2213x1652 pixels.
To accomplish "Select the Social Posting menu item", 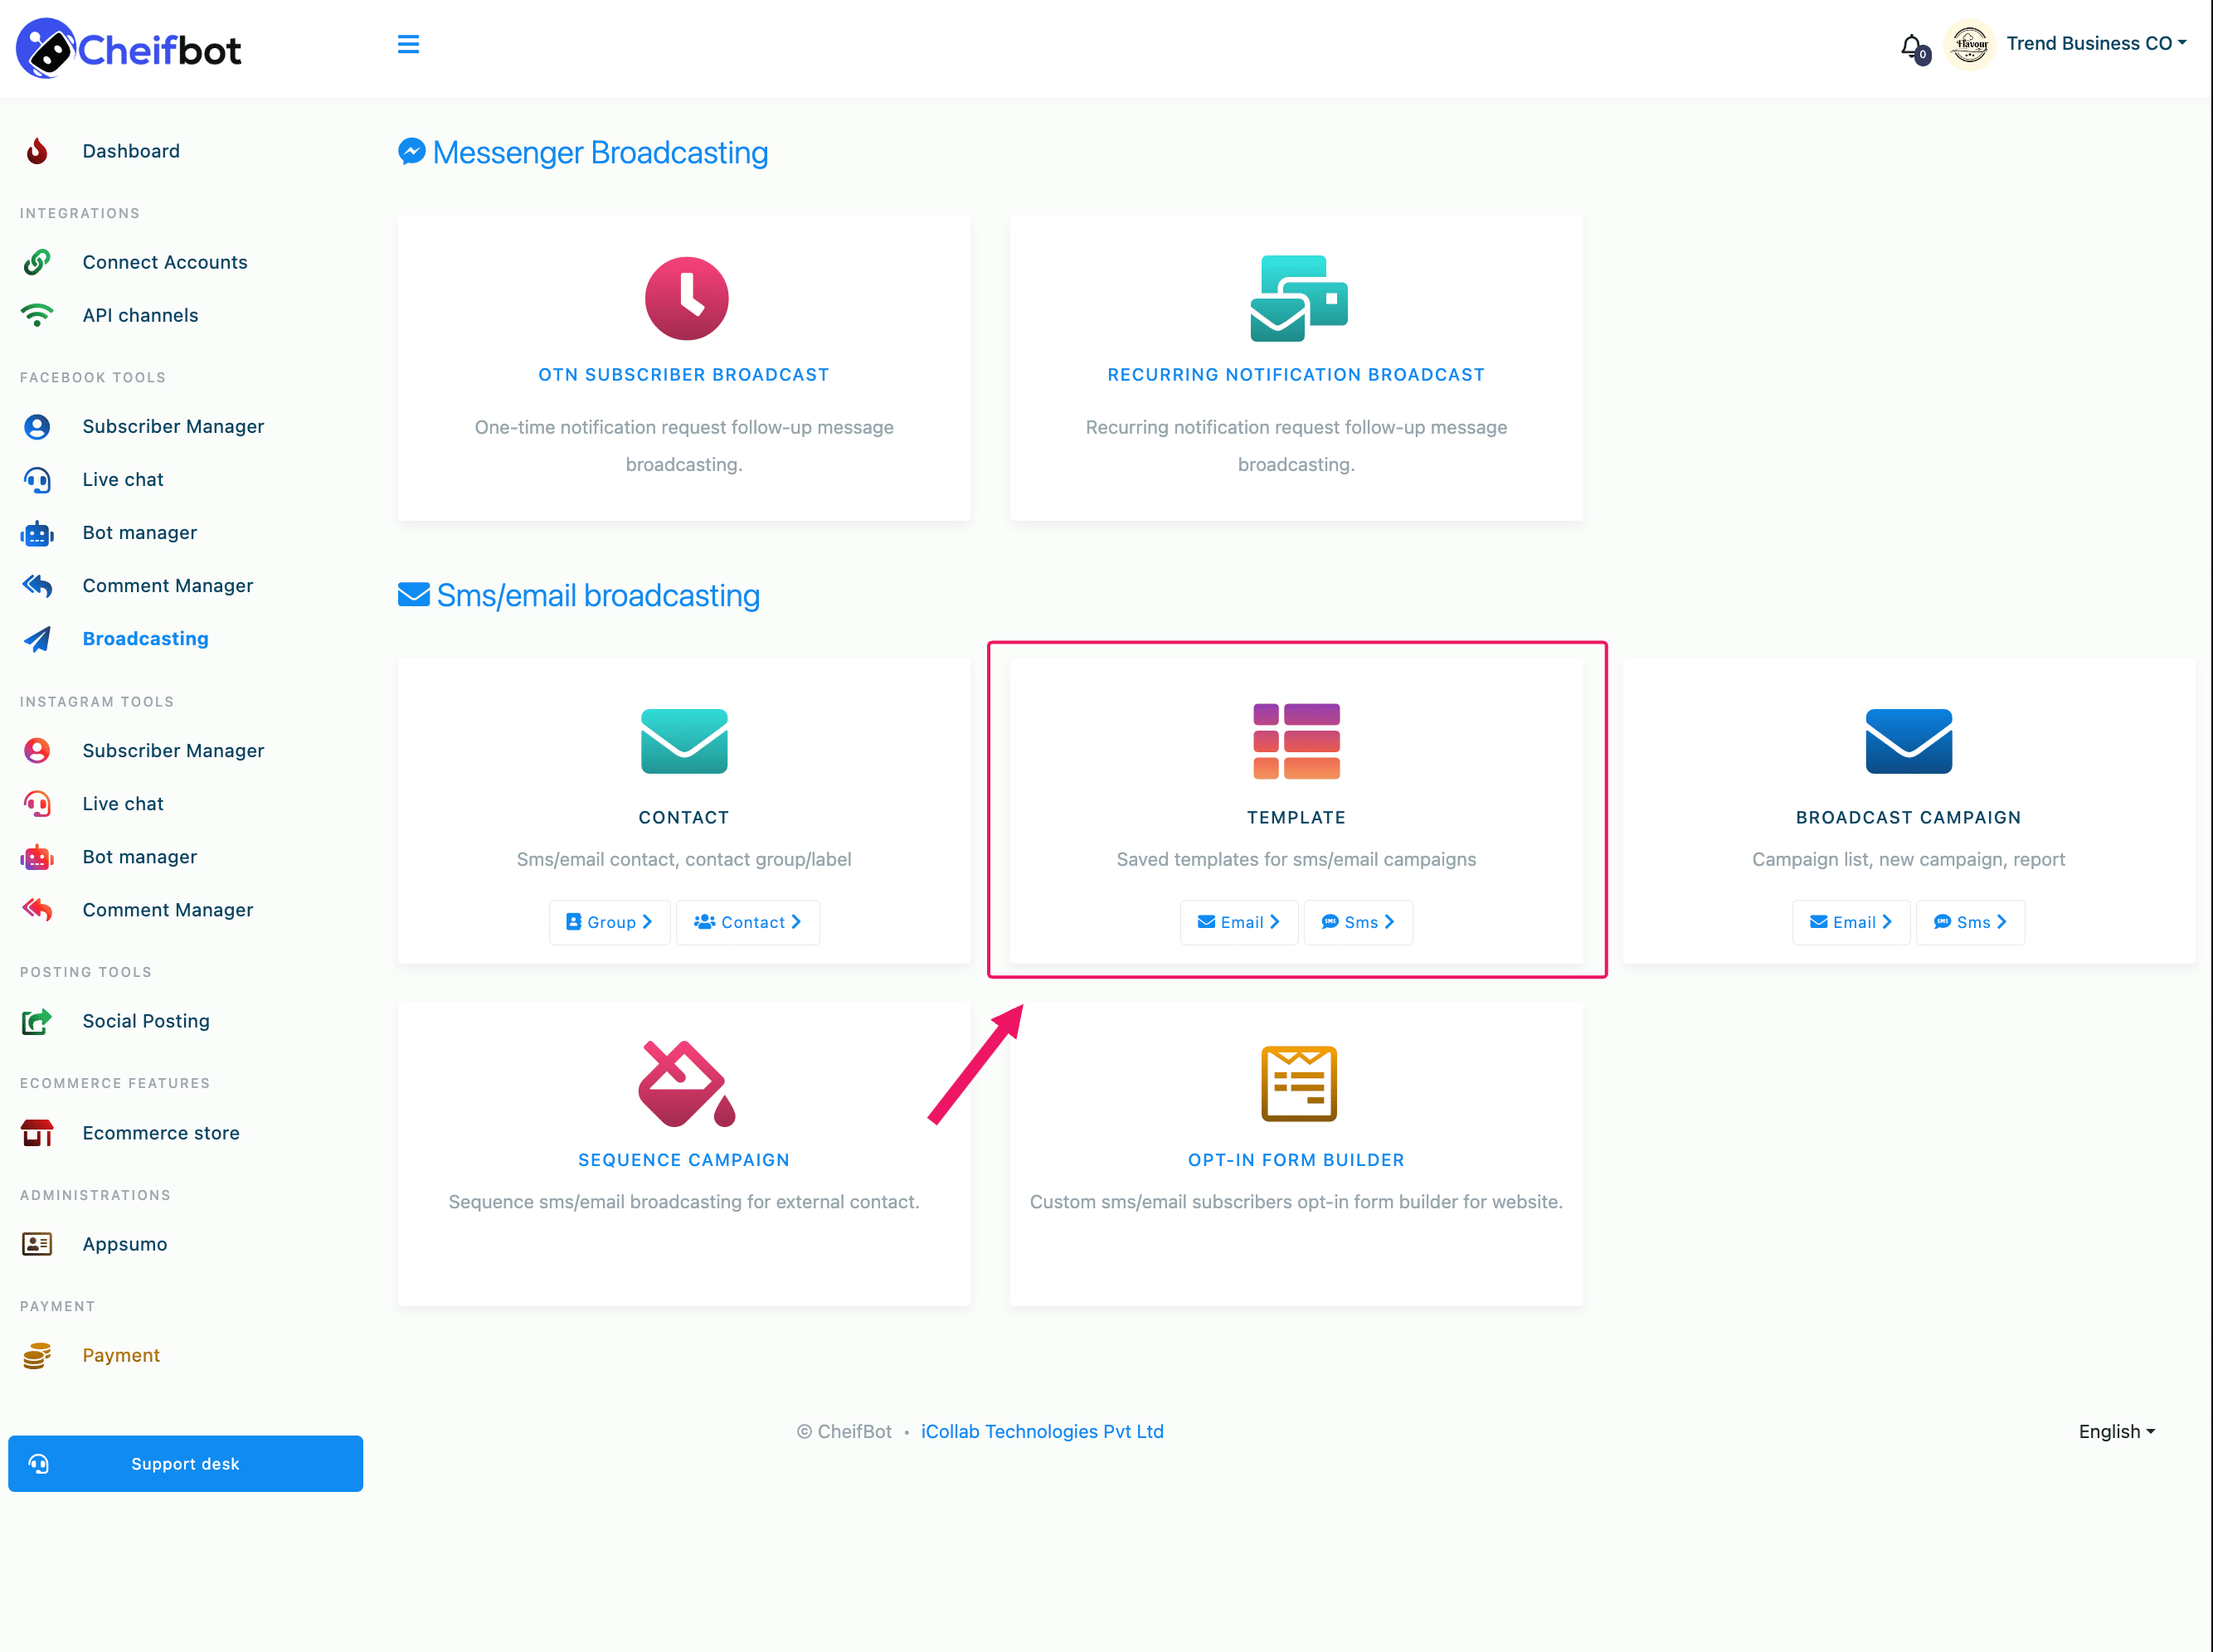I will [x=146, y=1020].
